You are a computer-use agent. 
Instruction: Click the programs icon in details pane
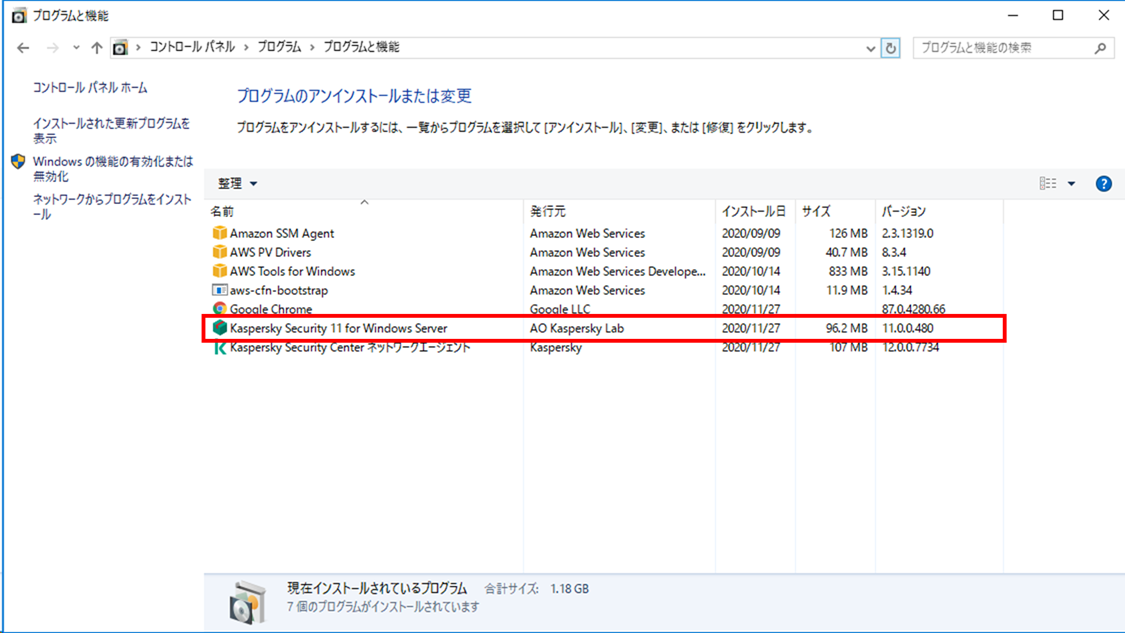248,602
